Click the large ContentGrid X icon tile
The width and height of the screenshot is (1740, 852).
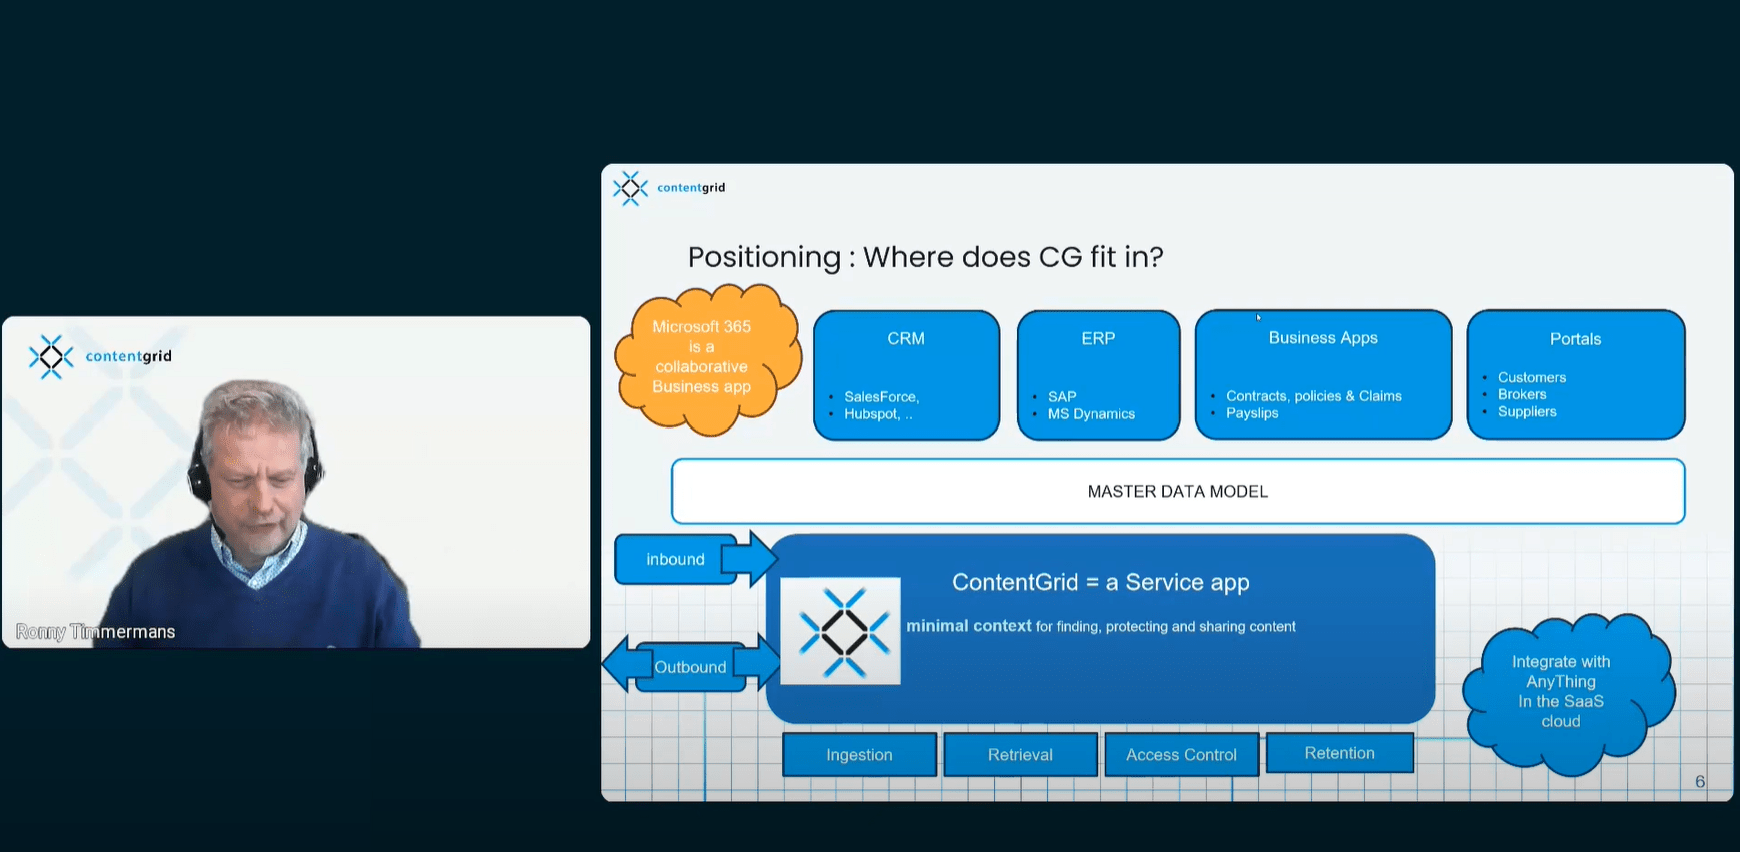(x=840, y=631)
